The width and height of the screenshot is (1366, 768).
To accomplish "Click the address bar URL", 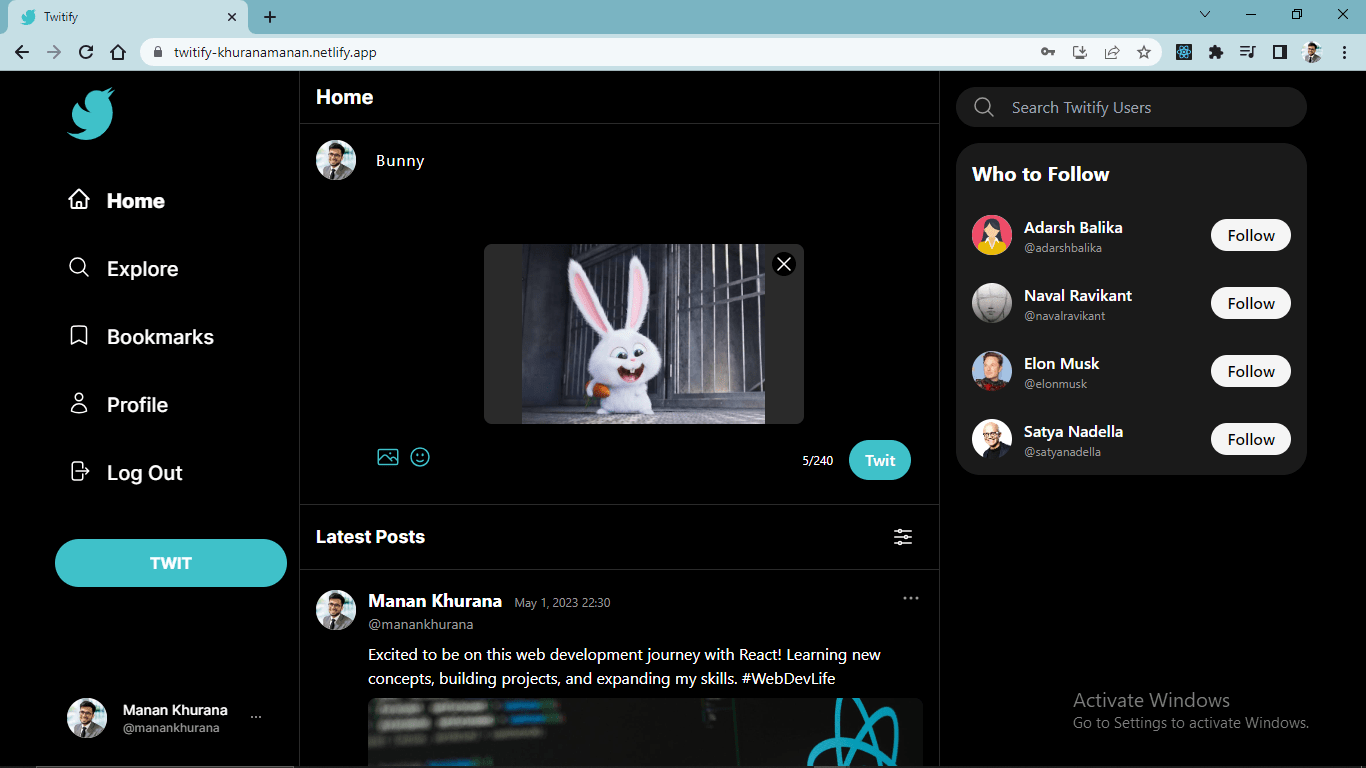I will click(275, 52).
